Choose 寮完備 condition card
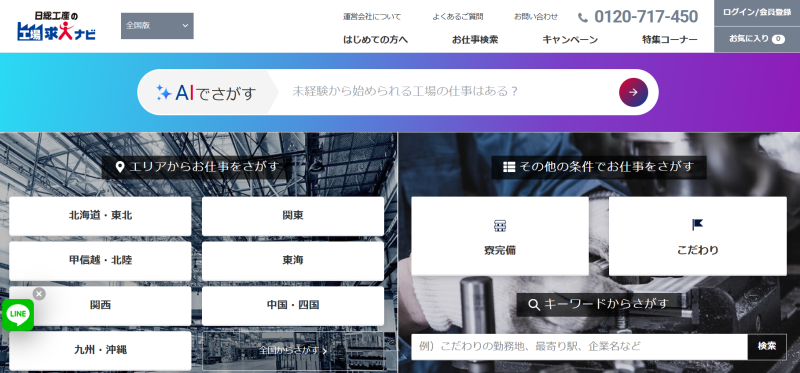The height and width of the screenshot is (373, 800). pyautogui.click(x=500, y=236)
